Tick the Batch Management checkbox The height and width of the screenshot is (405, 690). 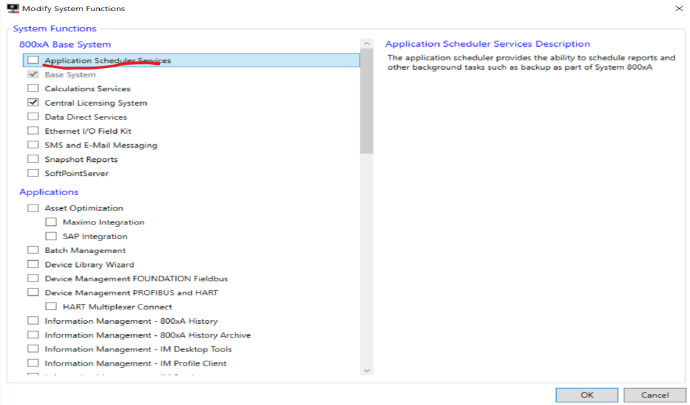point(33,250)
